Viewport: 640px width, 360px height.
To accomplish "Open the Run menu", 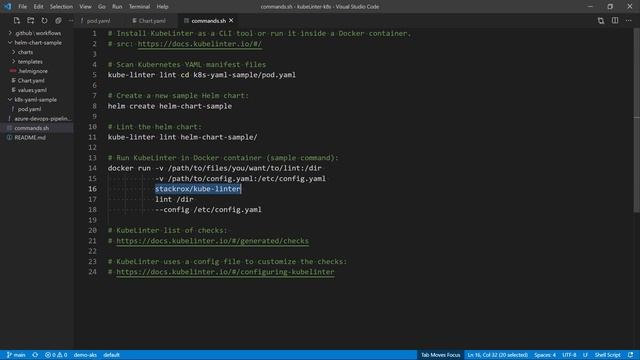I will click(117, 7).
